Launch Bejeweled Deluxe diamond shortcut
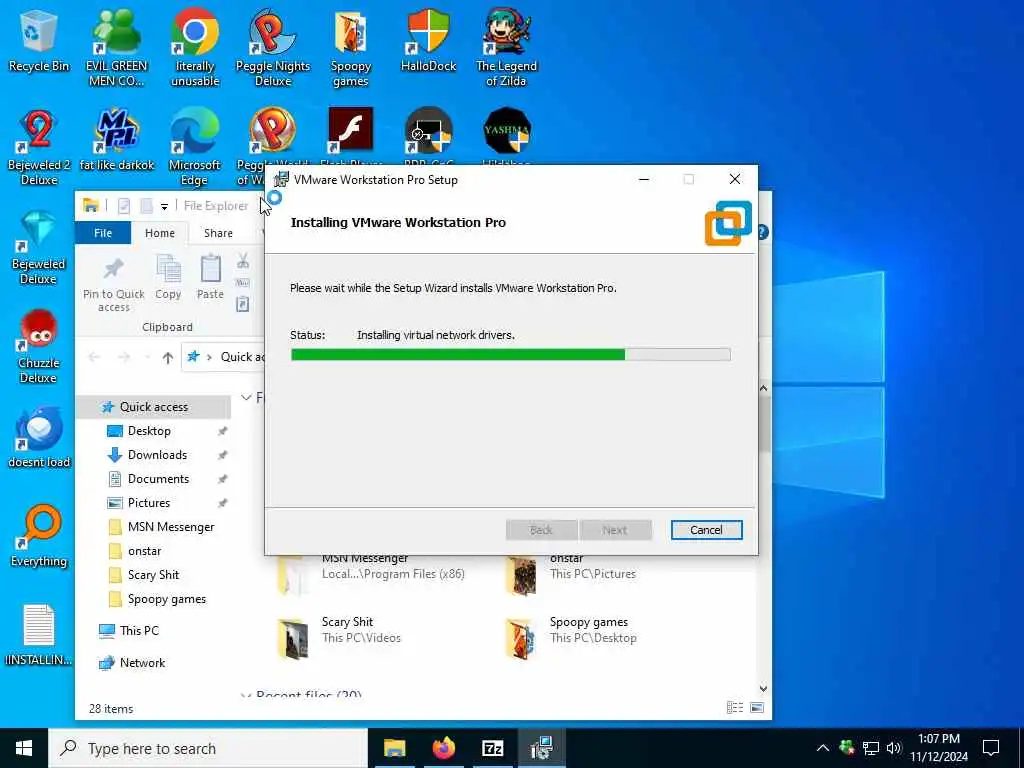This screenshot has width=1024, height=768. (39, 247)
